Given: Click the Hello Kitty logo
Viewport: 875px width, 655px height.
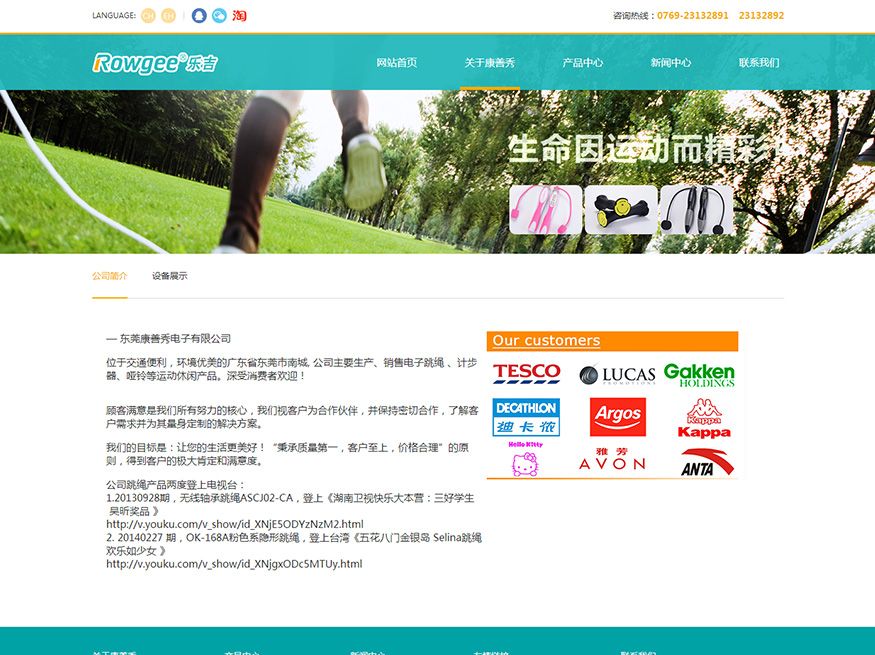Looking at the screenshot, I should pos(525,459).
